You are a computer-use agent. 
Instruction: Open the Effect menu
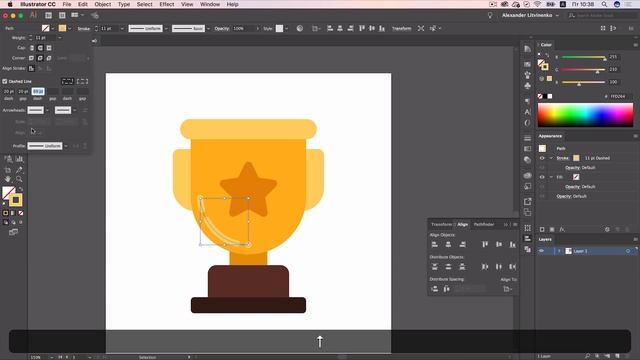click(167, 4)
